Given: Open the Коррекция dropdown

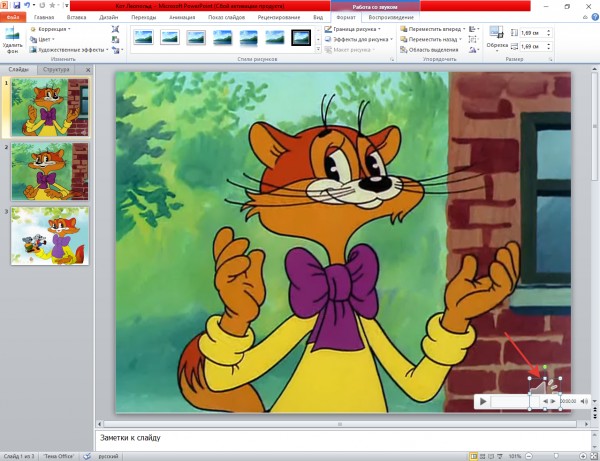Looking at the screenshot, I should (x=50, y=29).
